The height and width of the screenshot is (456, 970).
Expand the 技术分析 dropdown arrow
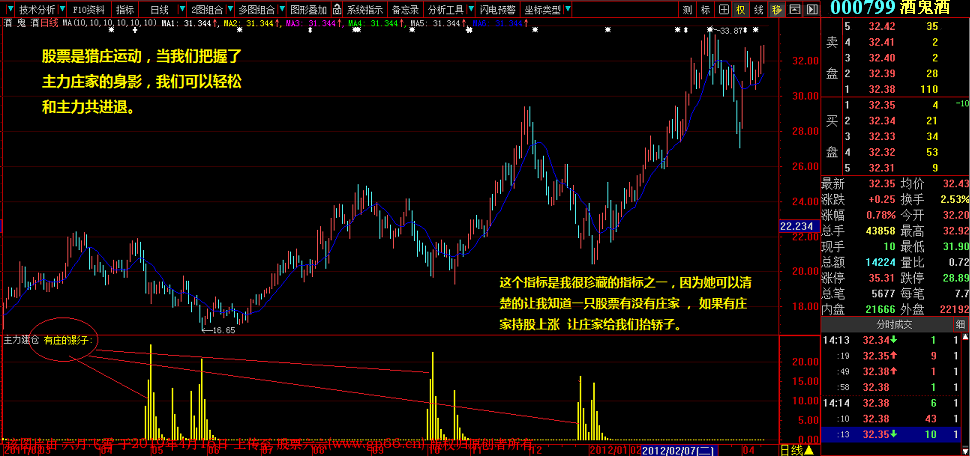[63, 8]
